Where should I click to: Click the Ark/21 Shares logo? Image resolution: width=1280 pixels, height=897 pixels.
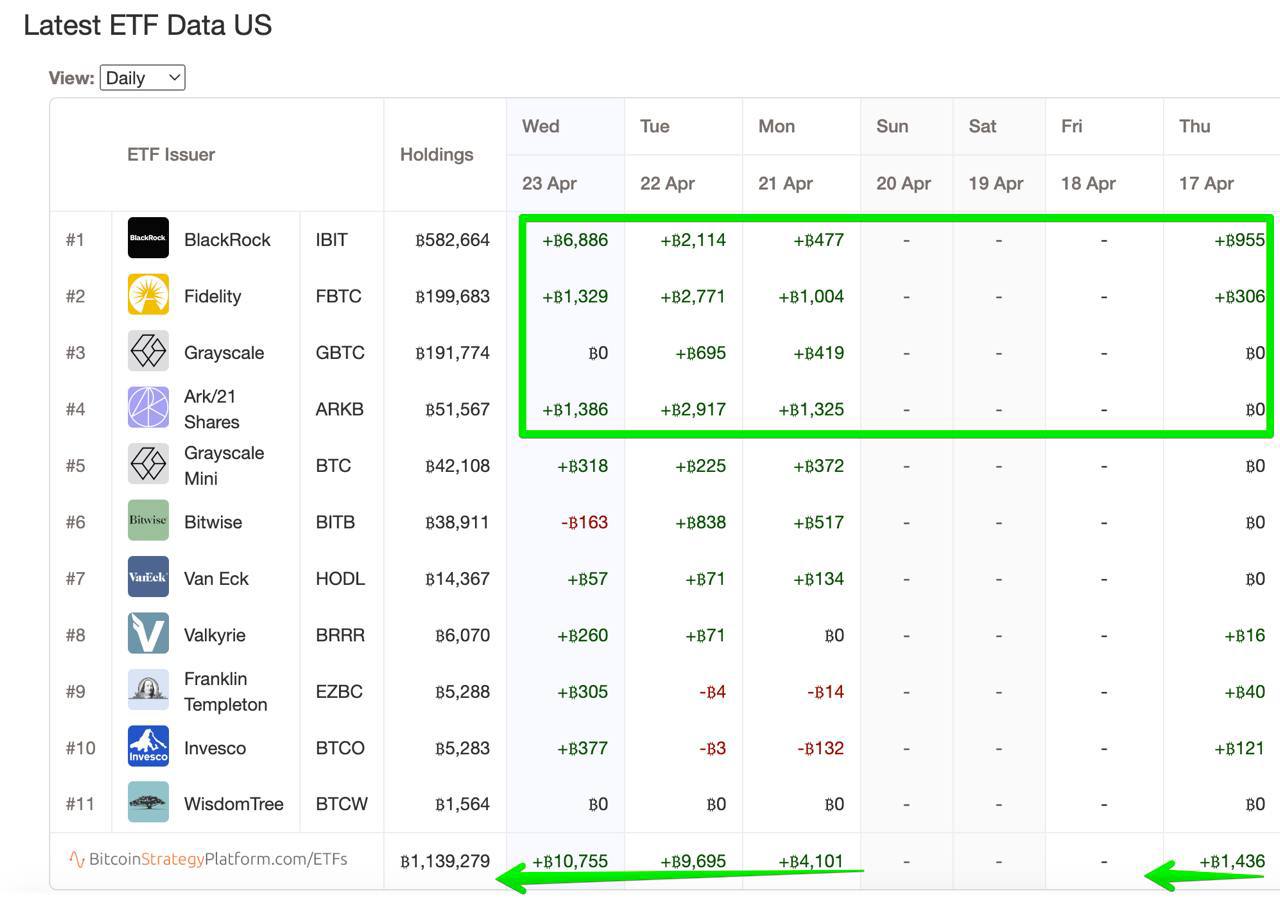click(x=148, y=408)
